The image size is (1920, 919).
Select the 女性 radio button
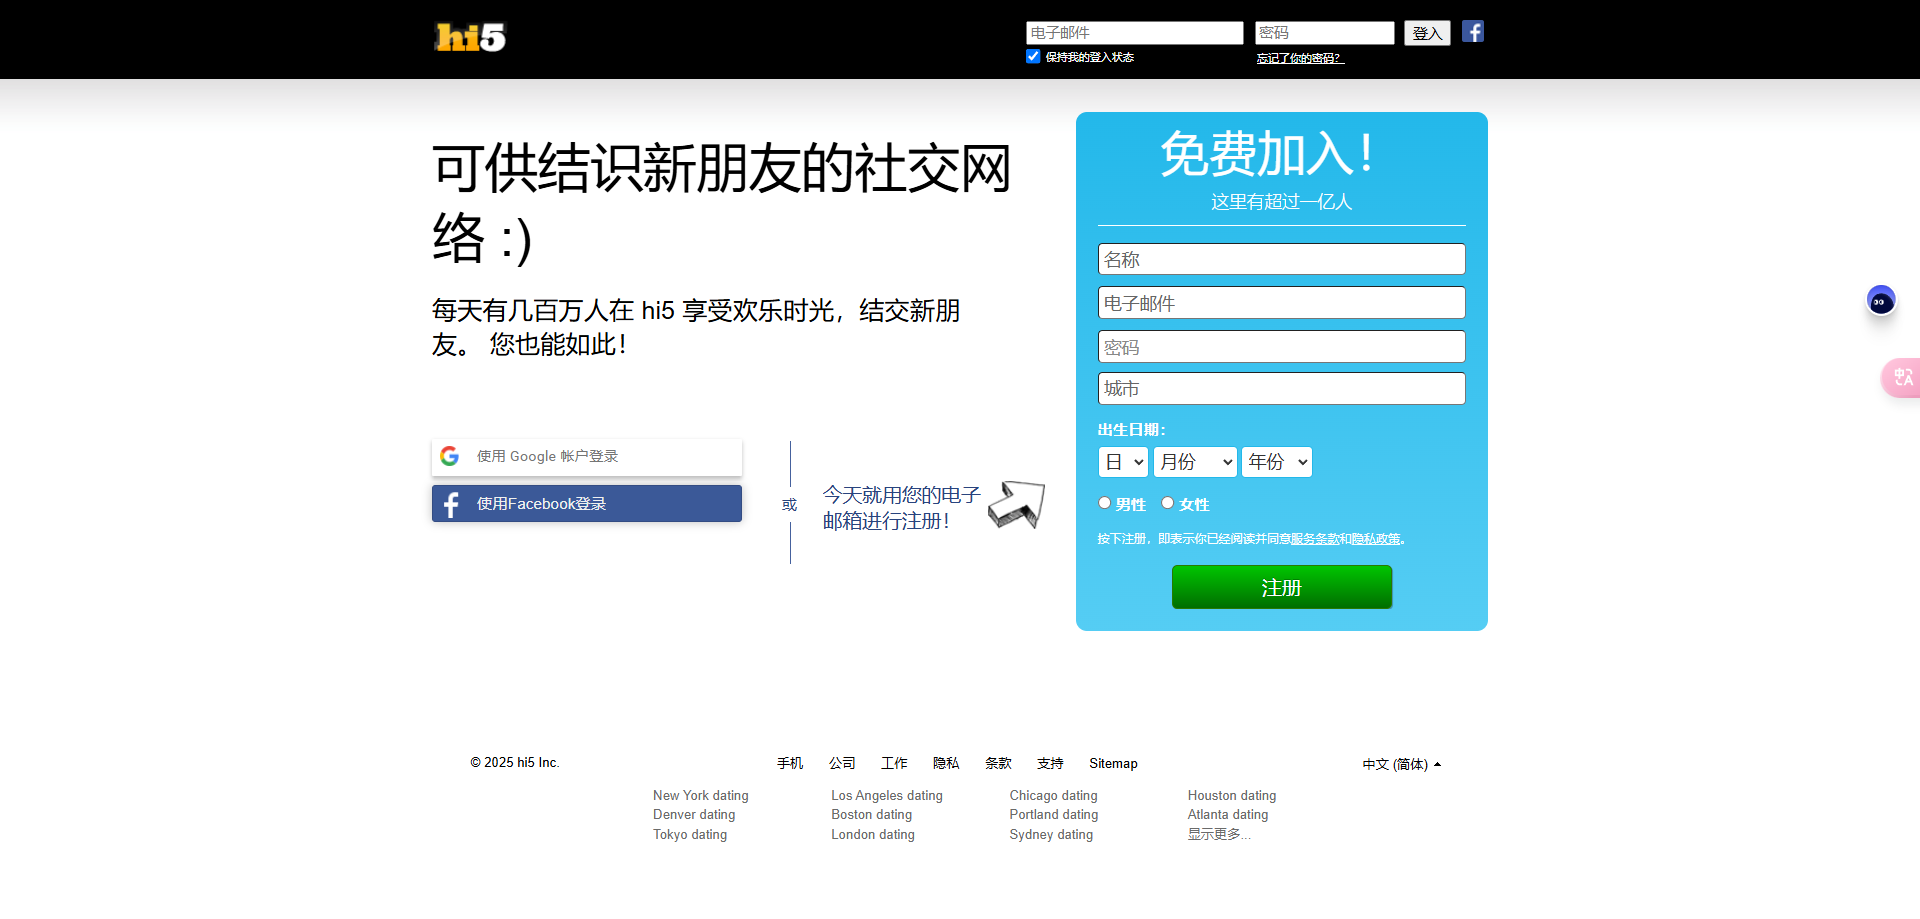pos(1167,503)
